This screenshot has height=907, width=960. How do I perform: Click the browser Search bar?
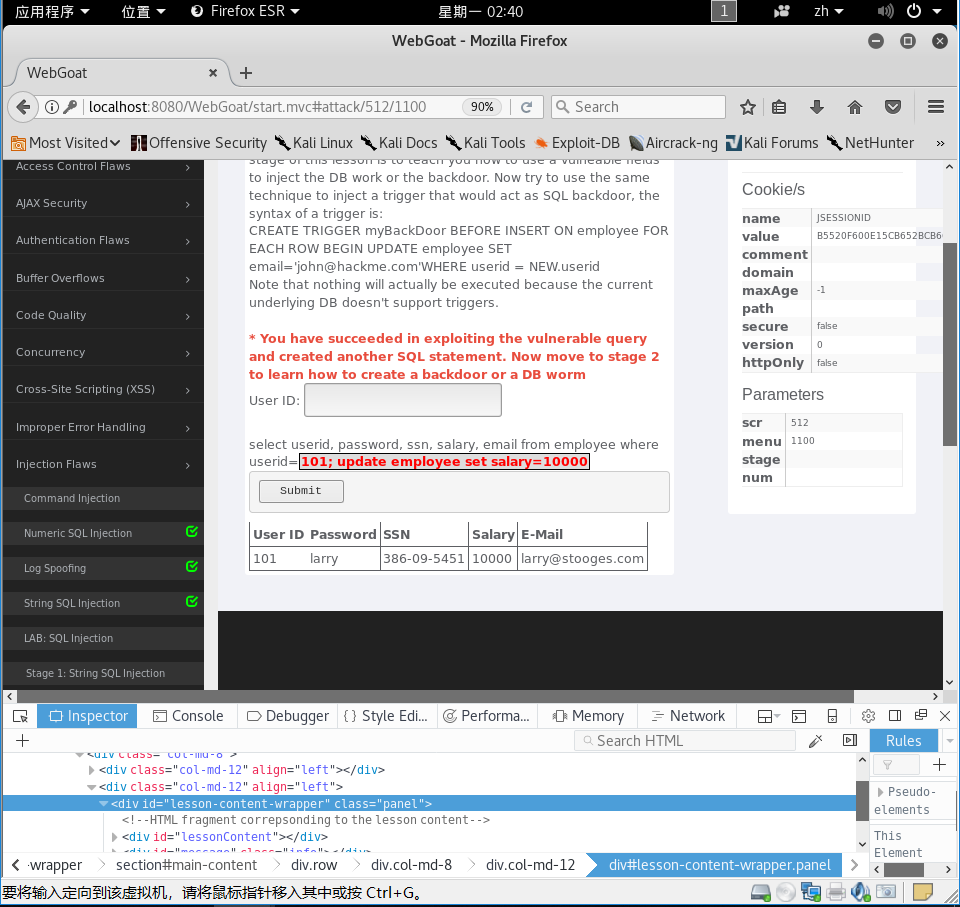[638, 107]
